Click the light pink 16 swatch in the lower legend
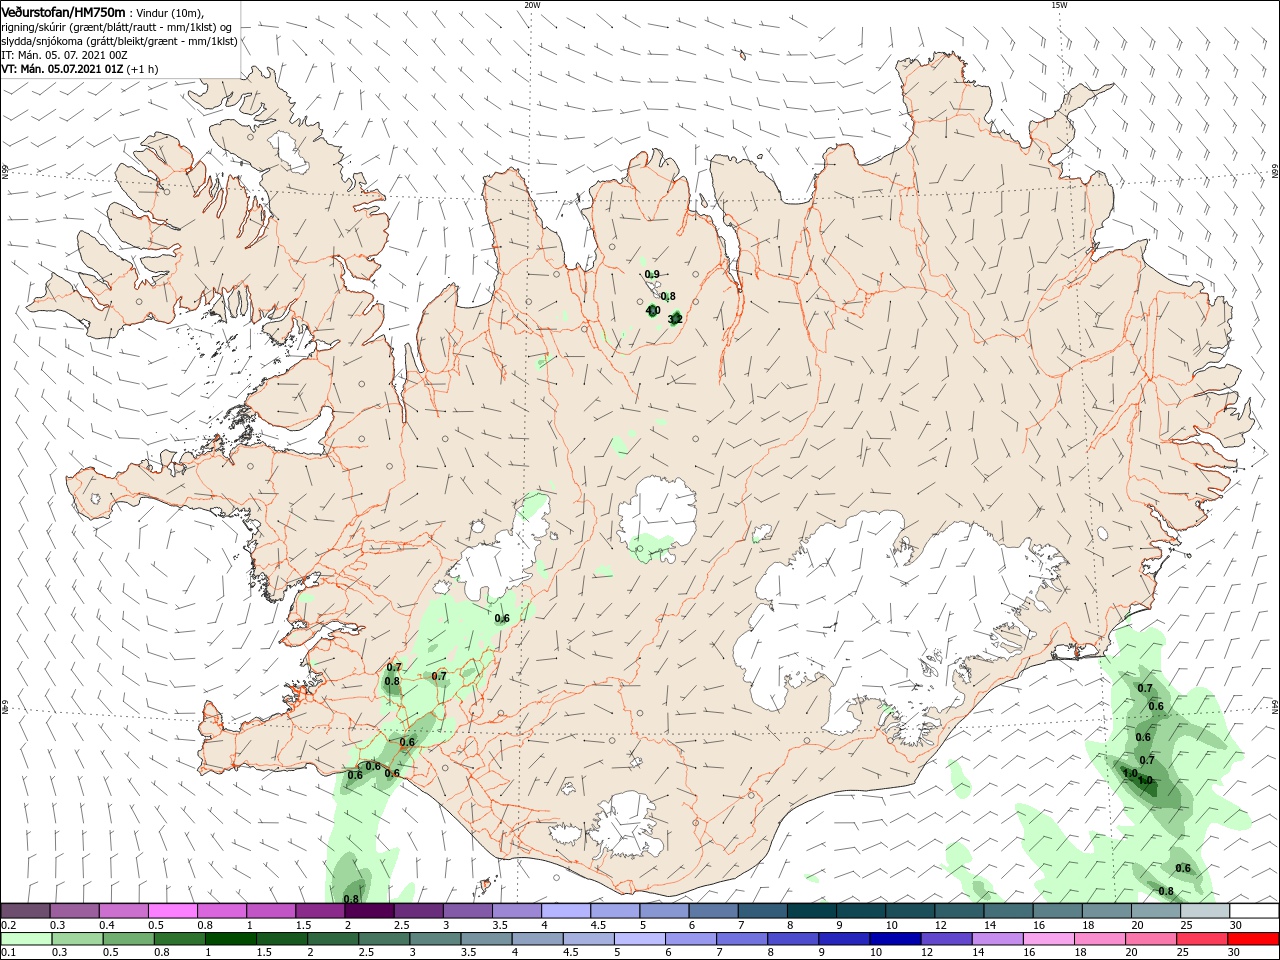The height and width of the screenshot is (960, 1280). (1047, 939)
